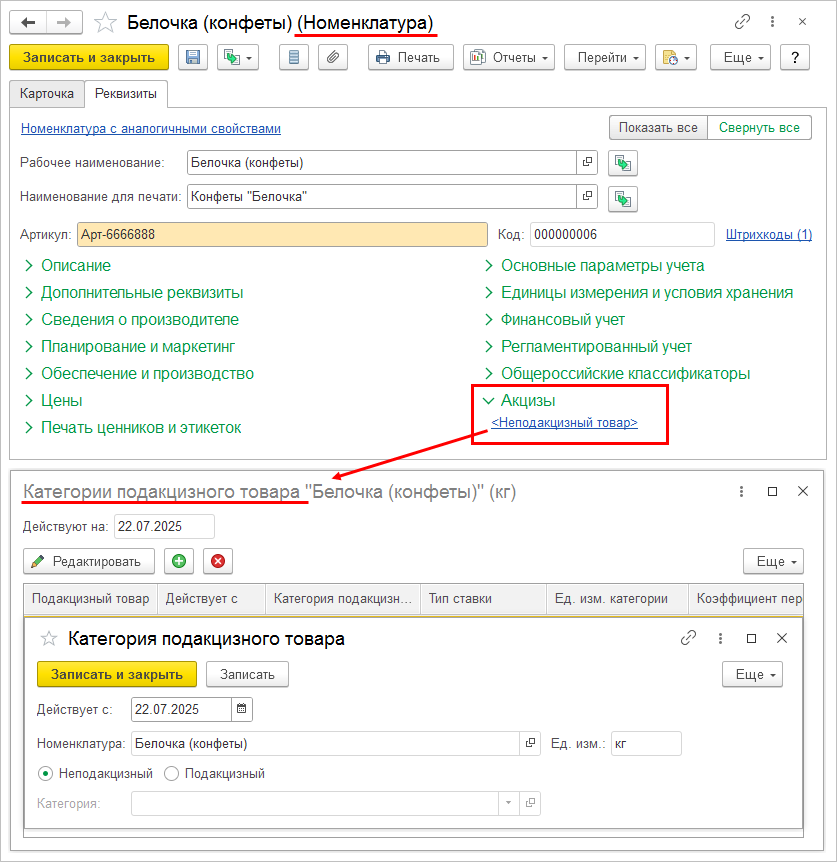
Task: Click the Показать все button
Action: point(658,128)
